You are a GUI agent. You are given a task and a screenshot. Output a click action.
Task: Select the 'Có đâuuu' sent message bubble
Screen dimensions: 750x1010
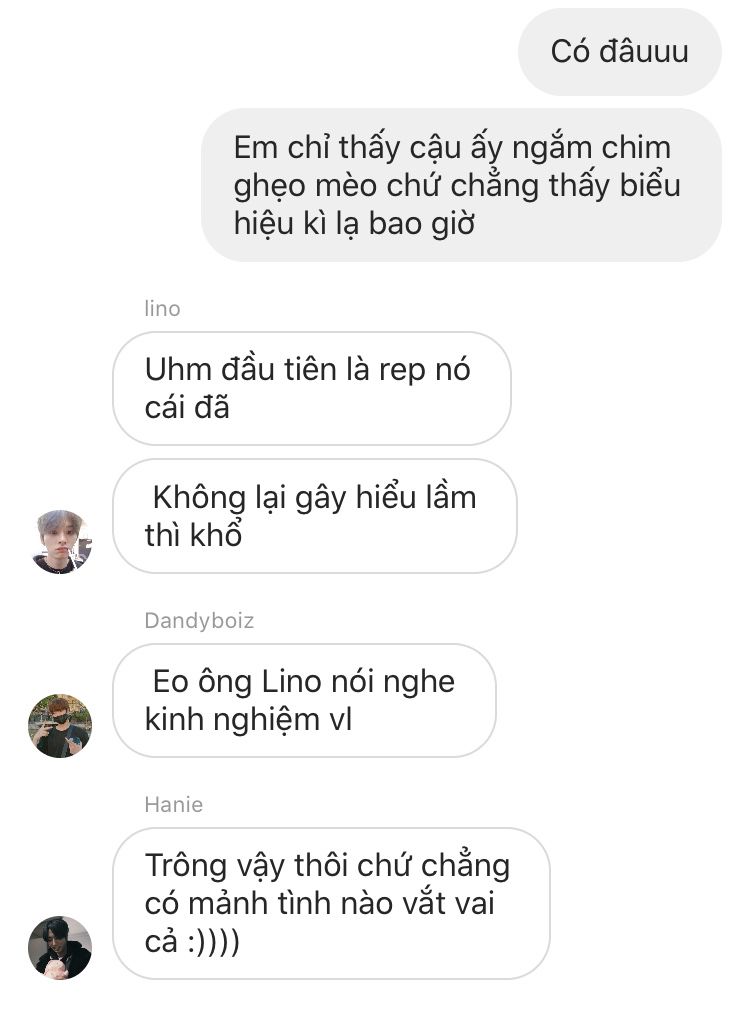[619, 52]
